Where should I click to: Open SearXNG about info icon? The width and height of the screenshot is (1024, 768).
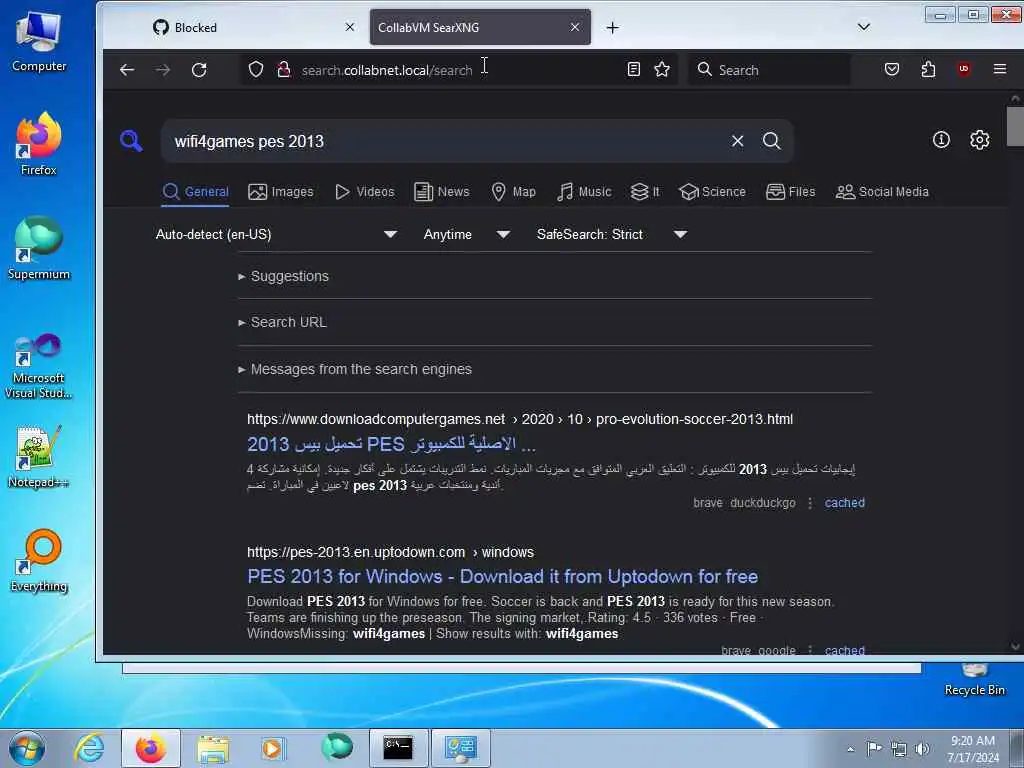(x=941, y=139)
